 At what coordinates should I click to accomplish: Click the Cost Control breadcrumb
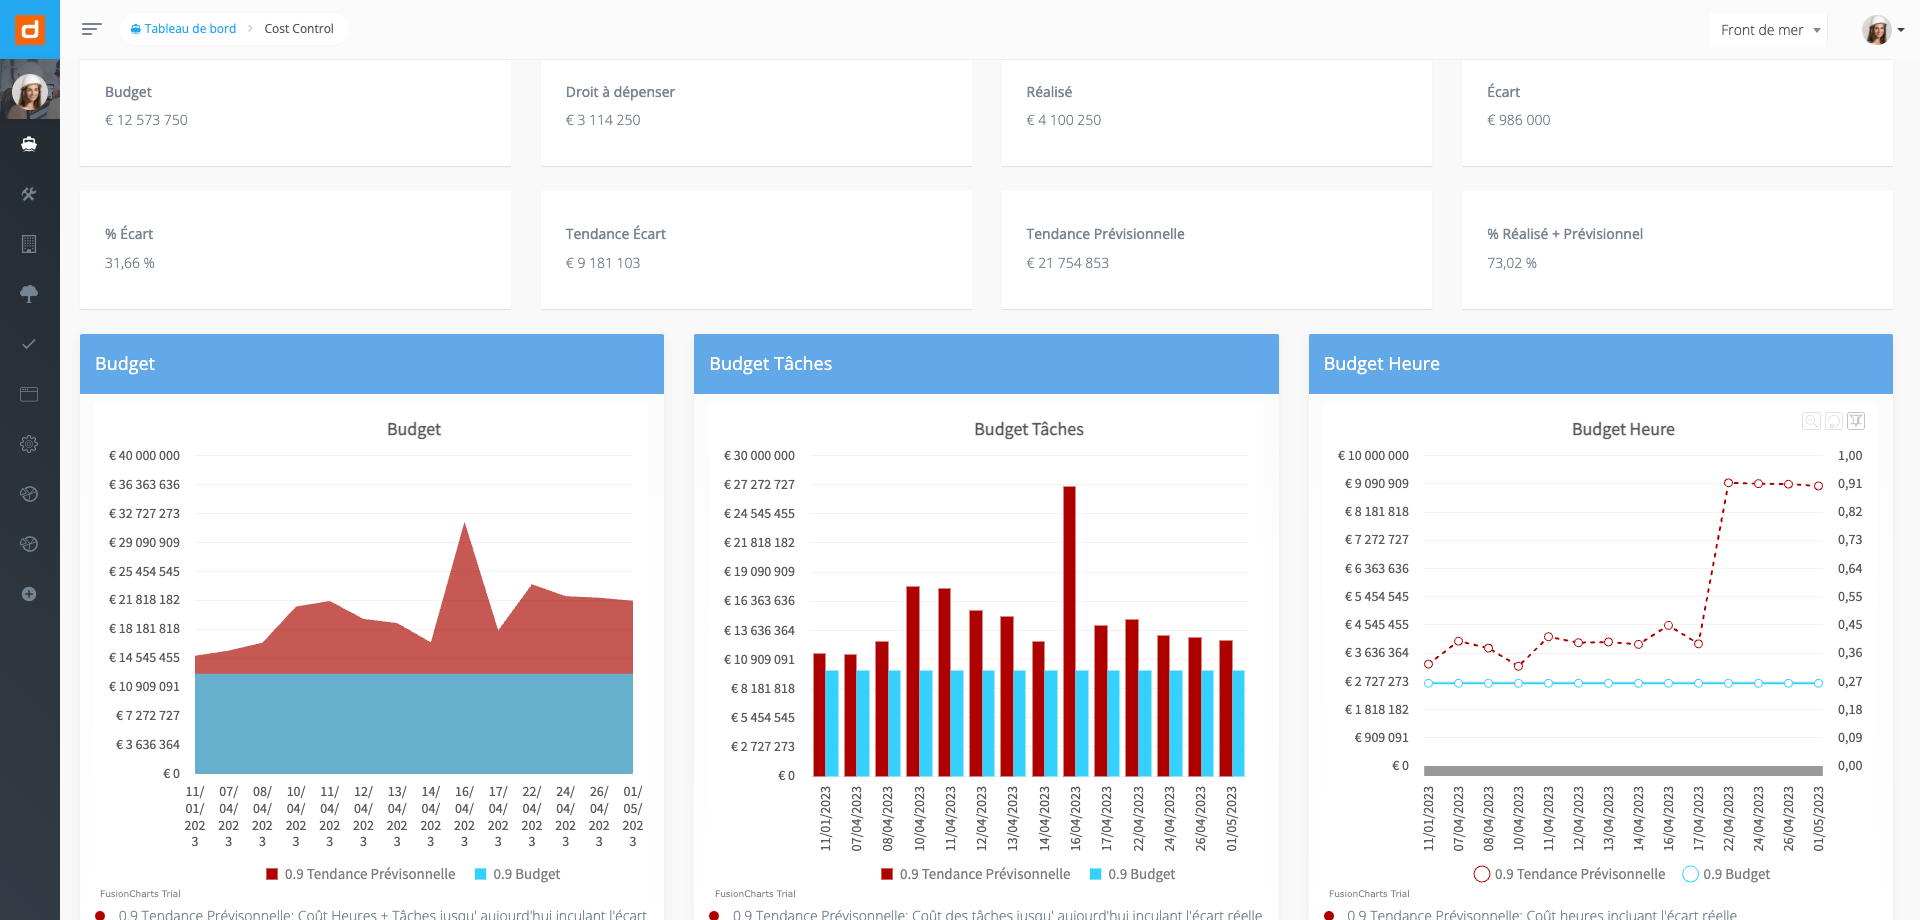pos(299,29)
